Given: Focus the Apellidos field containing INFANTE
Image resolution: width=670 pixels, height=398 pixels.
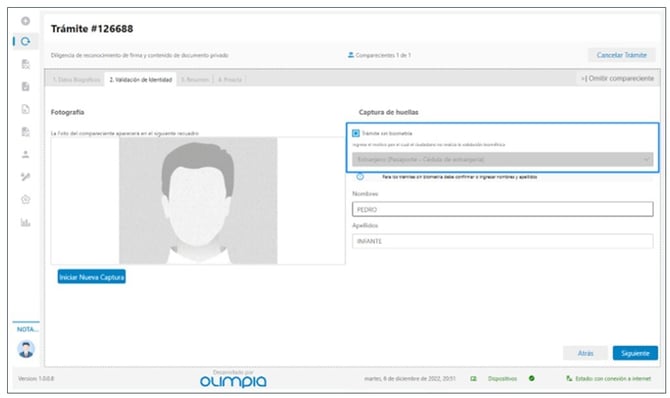Looking at the screenshot, I should tap(502, 241).
